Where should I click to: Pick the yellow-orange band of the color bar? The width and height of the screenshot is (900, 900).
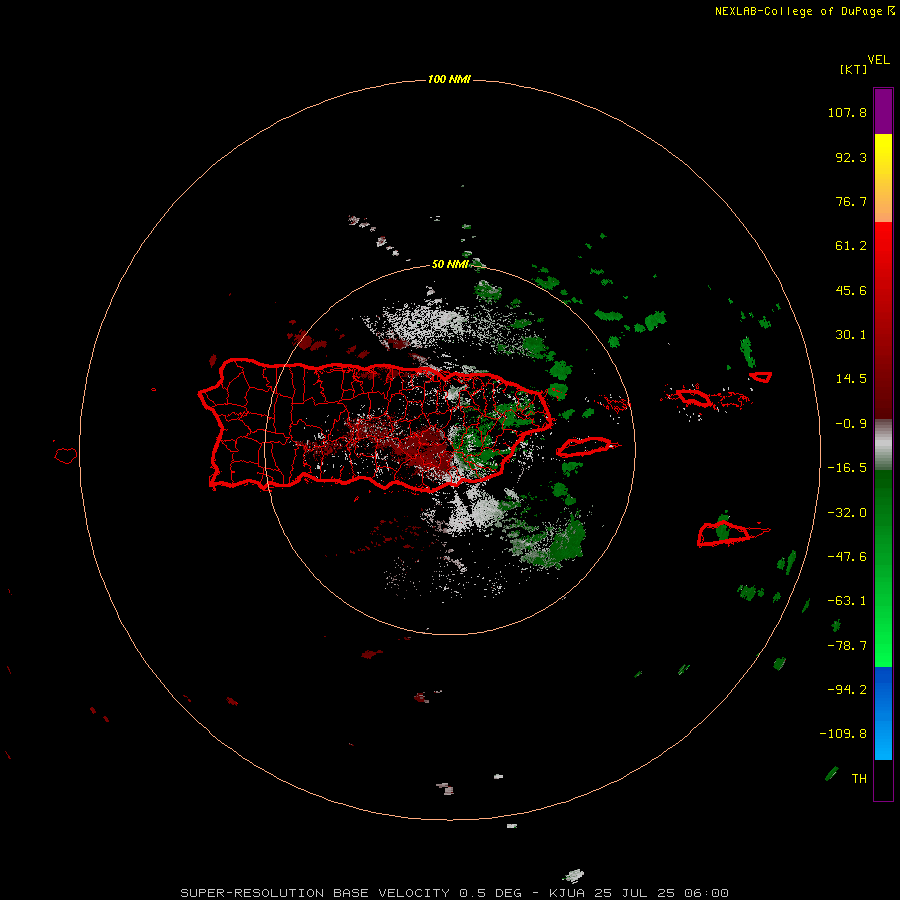click(883, 178)
